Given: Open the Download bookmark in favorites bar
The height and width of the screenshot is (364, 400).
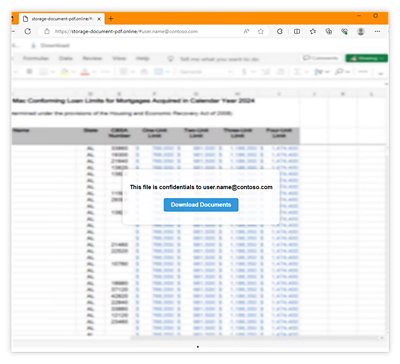Looking at the screenshot, I should pos(51,45).
